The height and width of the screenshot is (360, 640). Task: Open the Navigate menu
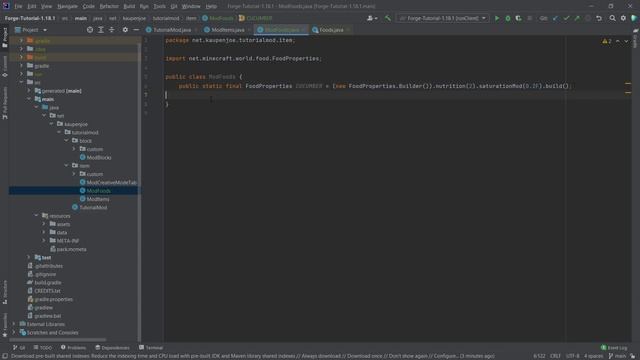(67, 7)
